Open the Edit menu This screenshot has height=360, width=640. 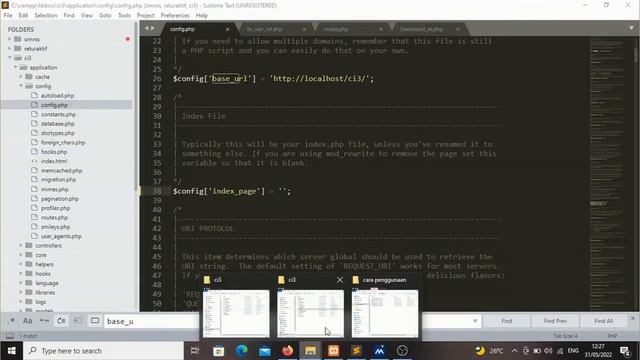tap(23, 16)
